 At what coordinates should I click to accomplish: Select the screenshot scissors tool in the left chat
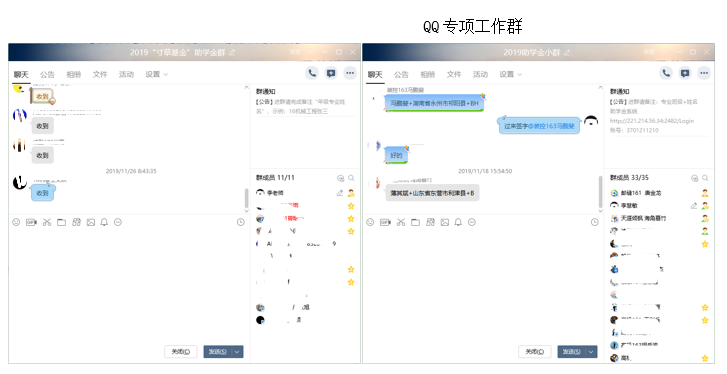[x=47, y=222]
